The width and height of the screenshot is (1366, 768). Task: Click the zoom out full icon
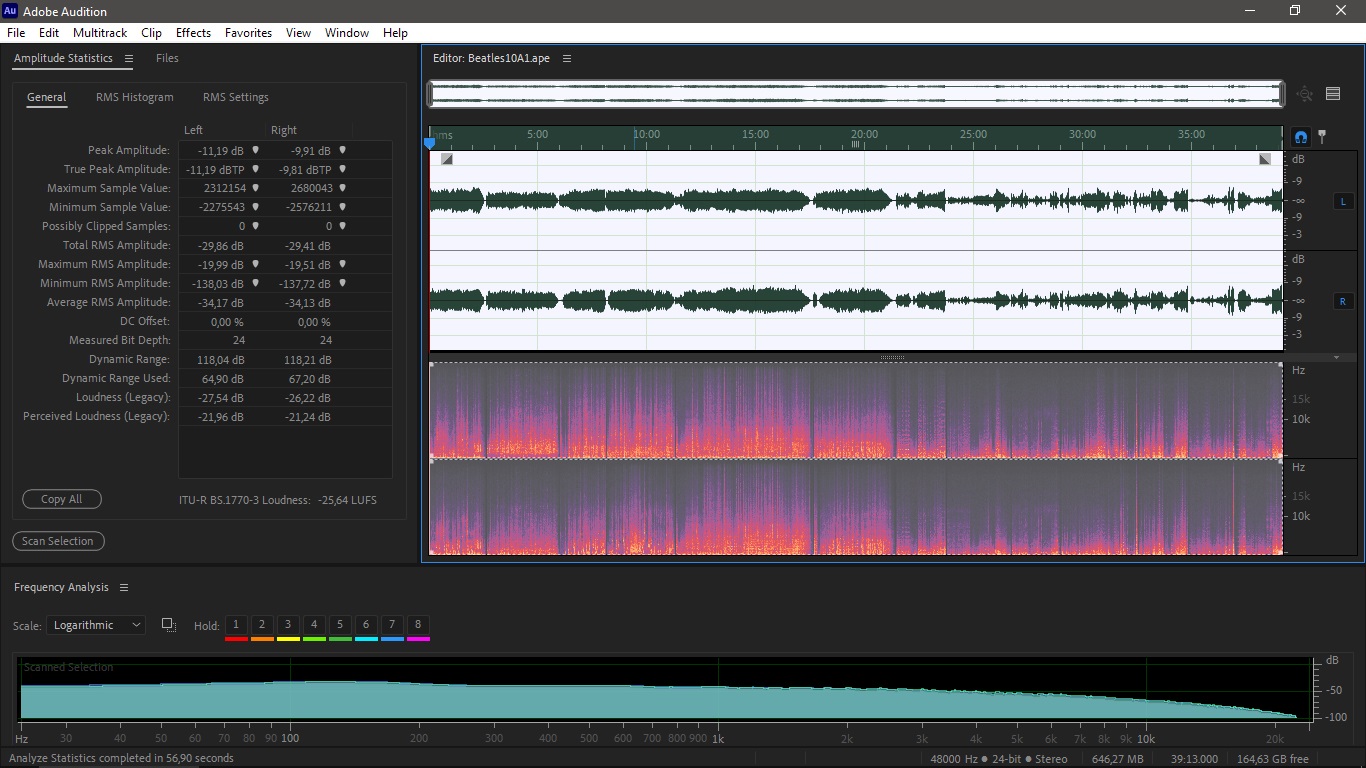click(1304, 94)
